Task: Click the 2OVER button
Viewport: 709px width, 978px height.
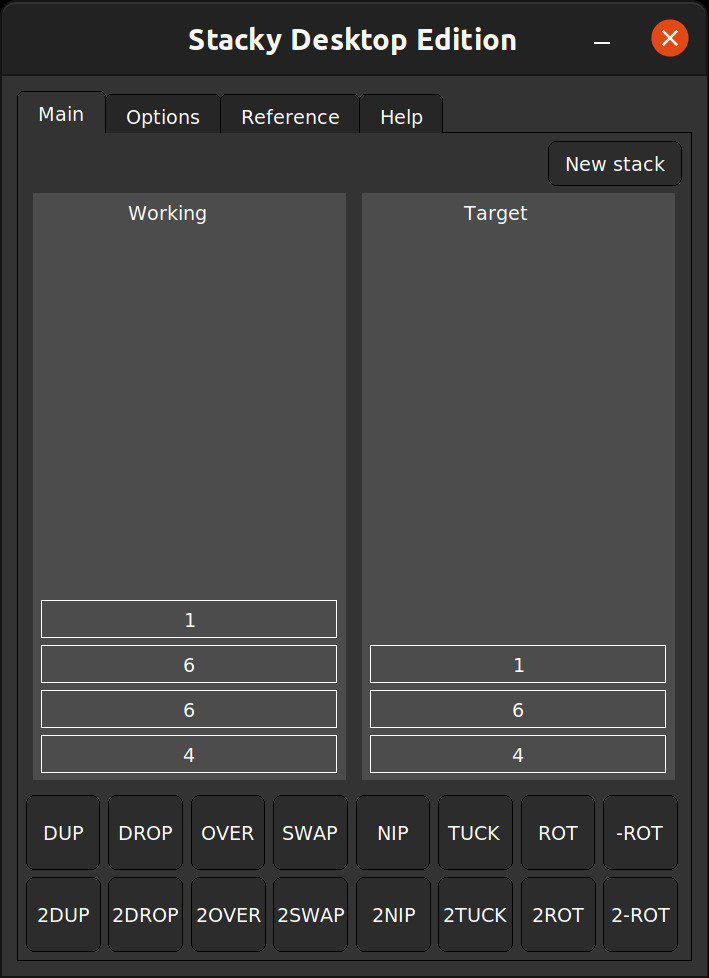Action: point(227,914)
